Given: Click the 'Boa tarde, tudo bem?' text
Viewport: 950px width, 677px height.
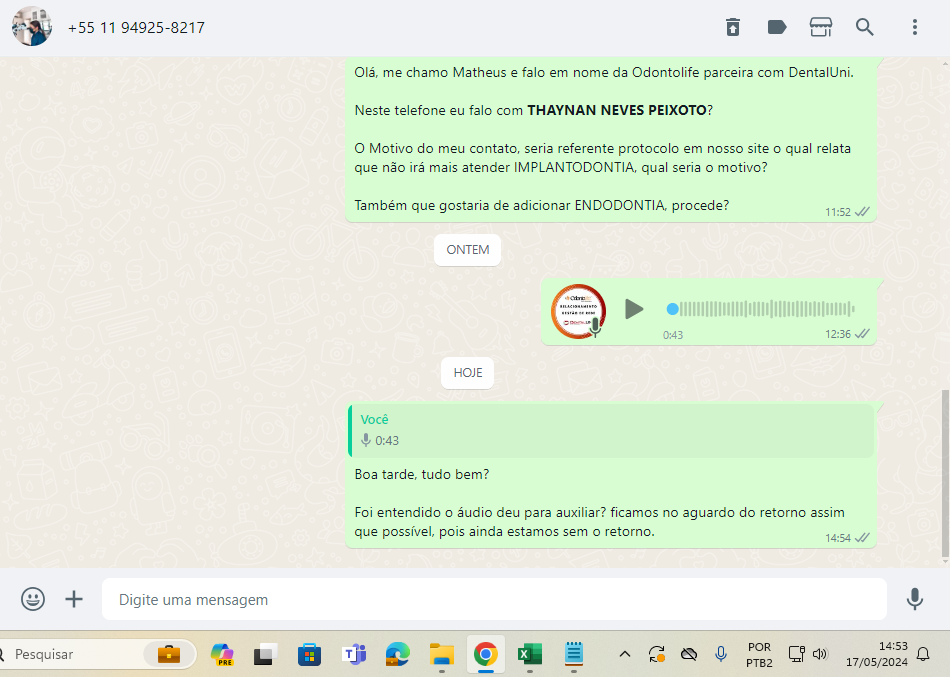Looking at the screenshot, I should (422, 475).
